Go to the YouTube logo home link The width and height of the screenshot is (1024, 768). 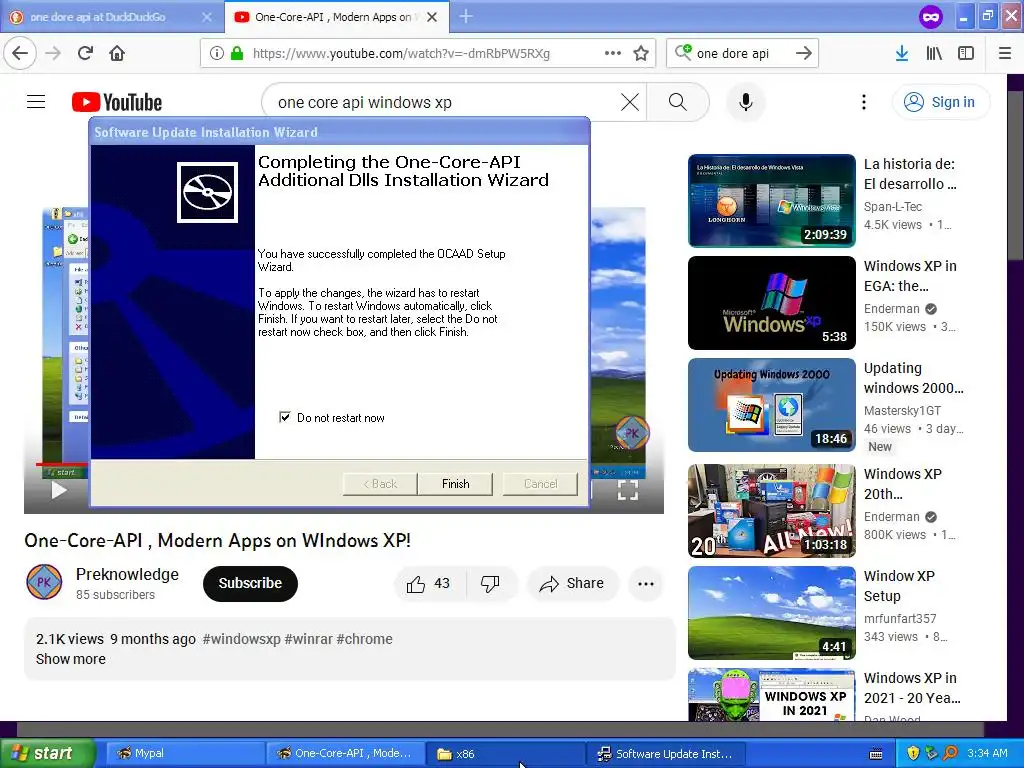tap(116, 102)
